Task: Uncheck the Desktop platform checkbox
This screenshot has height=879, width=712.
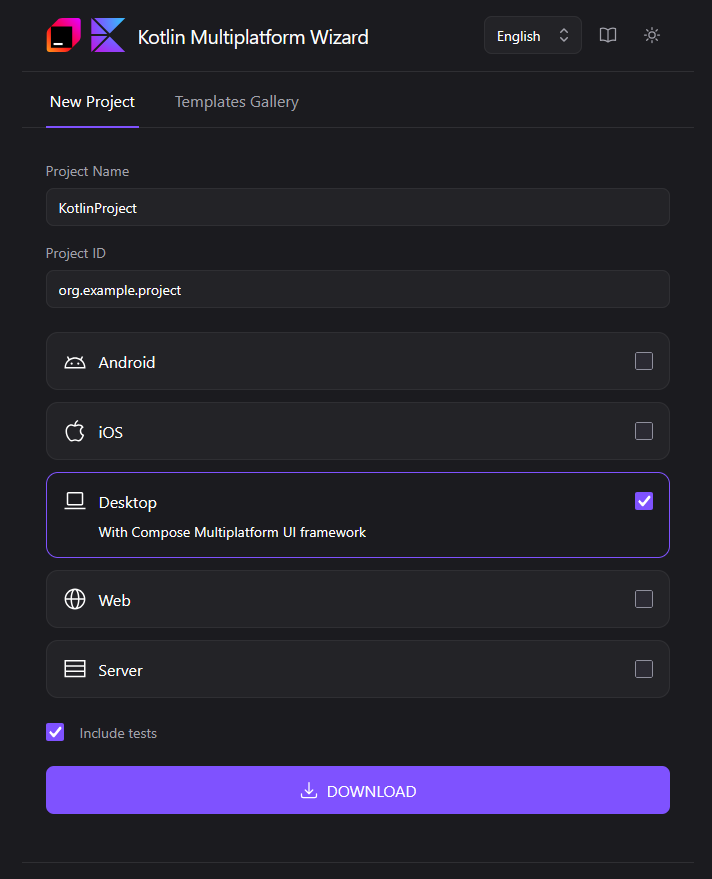Action: pyautogui.click(x=644, y=501)
